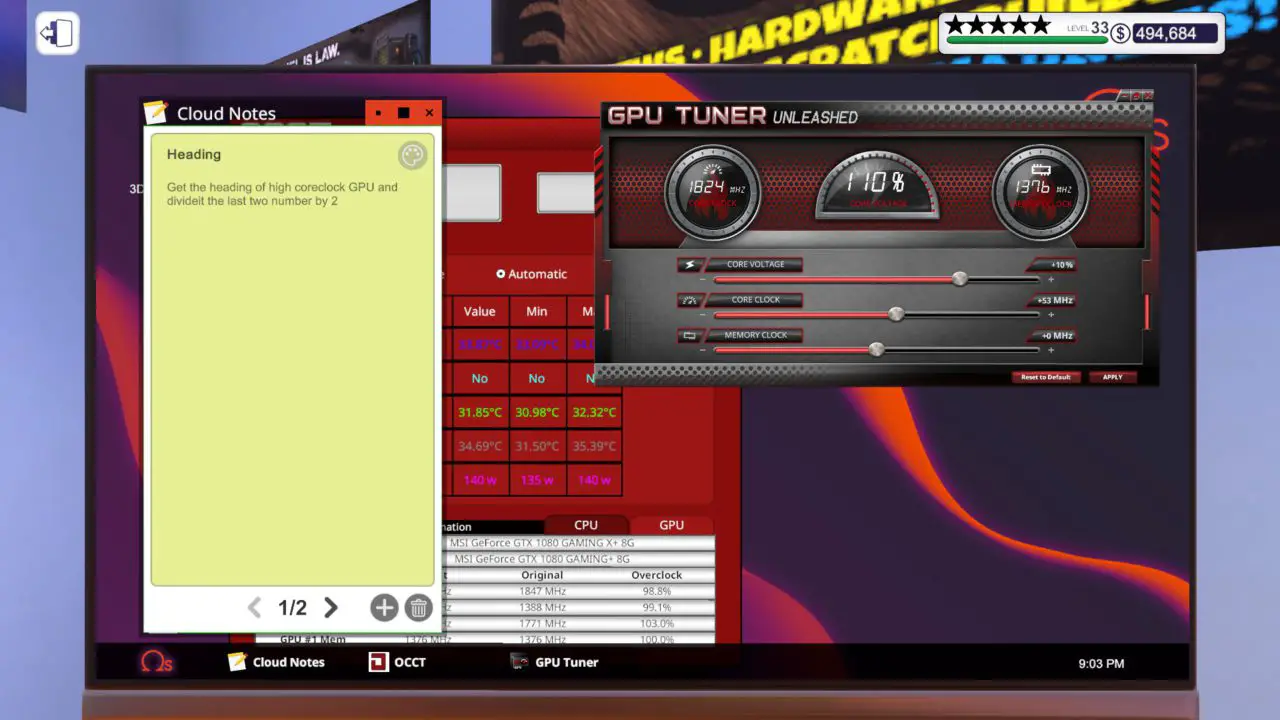Click the 'Min' column header in OCCT
Image resolution: width=1280 pixels, height=720 pixels.
[x=537, y=311]
